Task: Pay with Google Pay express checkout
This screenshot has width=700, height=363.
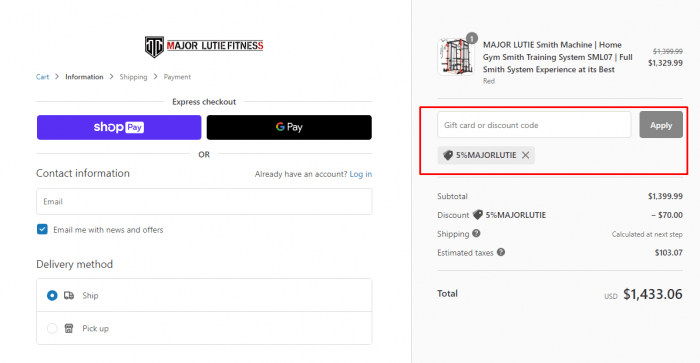Action: point(289,127)
